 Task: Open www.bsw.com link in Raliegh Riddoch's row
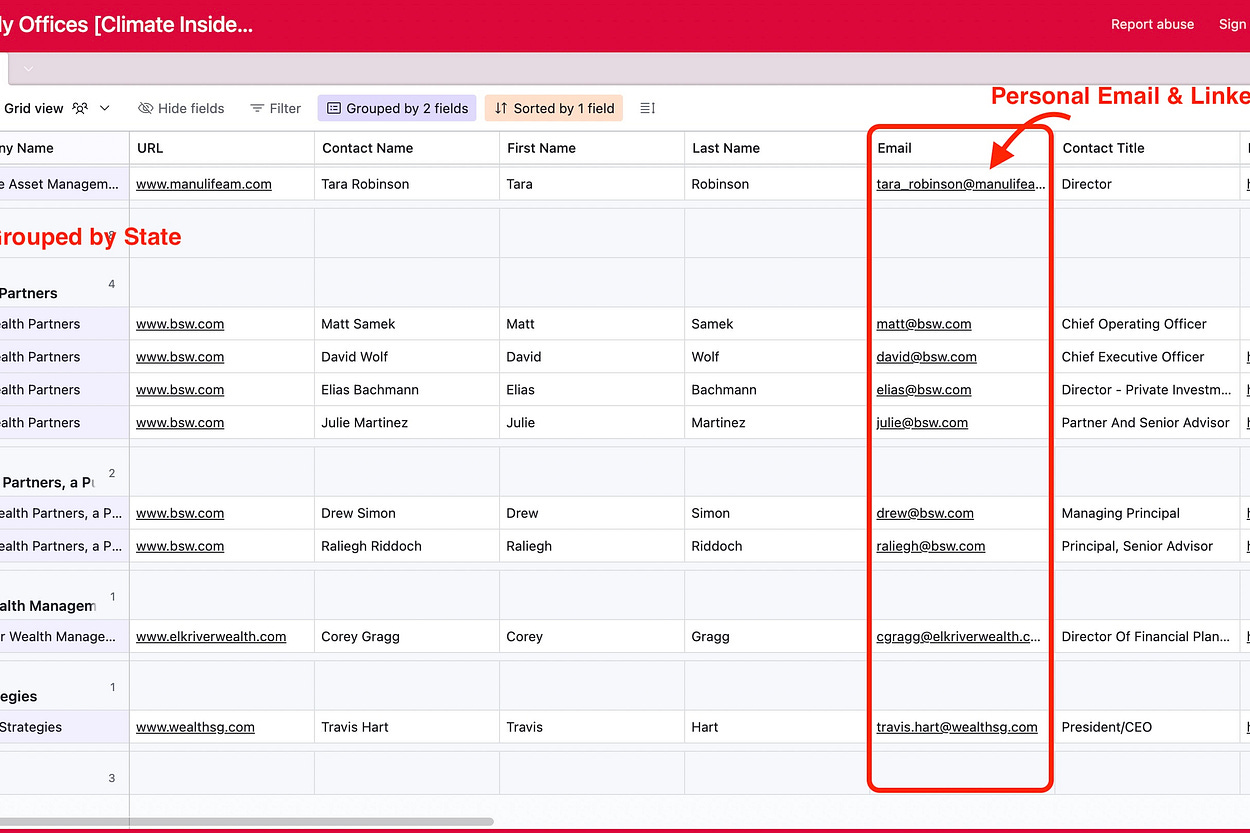pyautogui.click(x=180, y=546)
